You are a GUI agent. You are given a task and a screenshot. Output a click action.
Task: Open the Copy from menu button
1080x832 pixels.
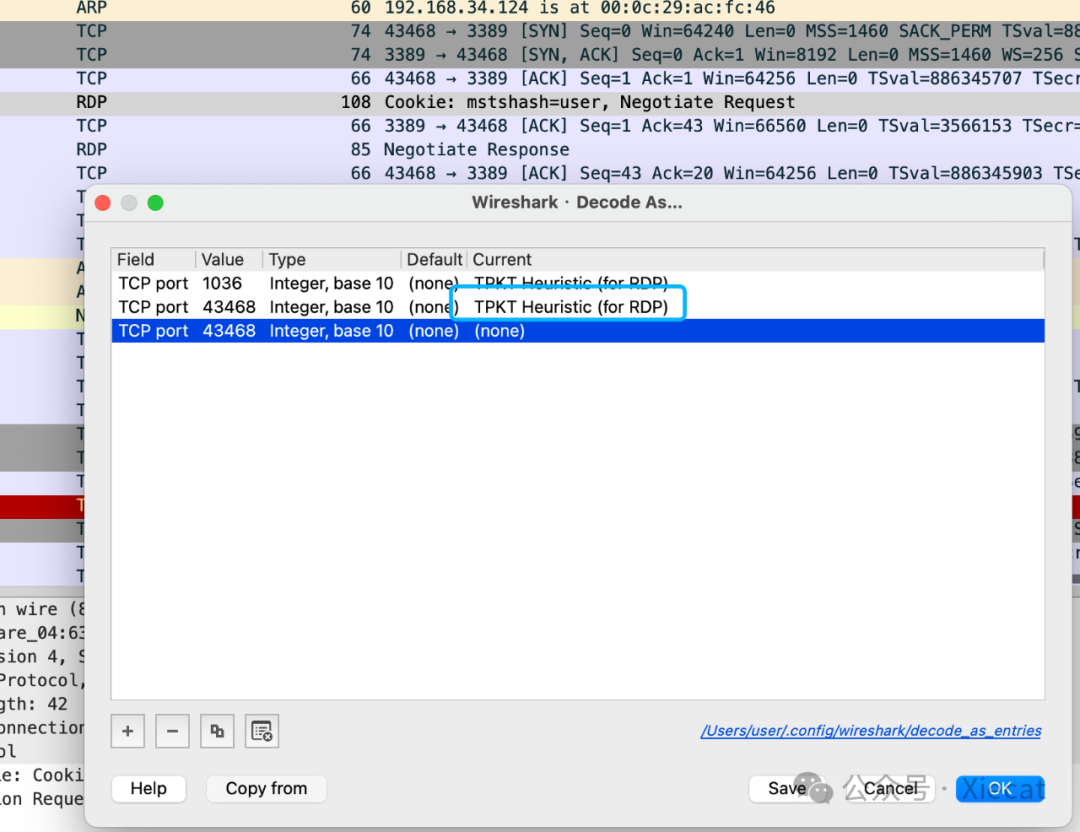[266, 788]
